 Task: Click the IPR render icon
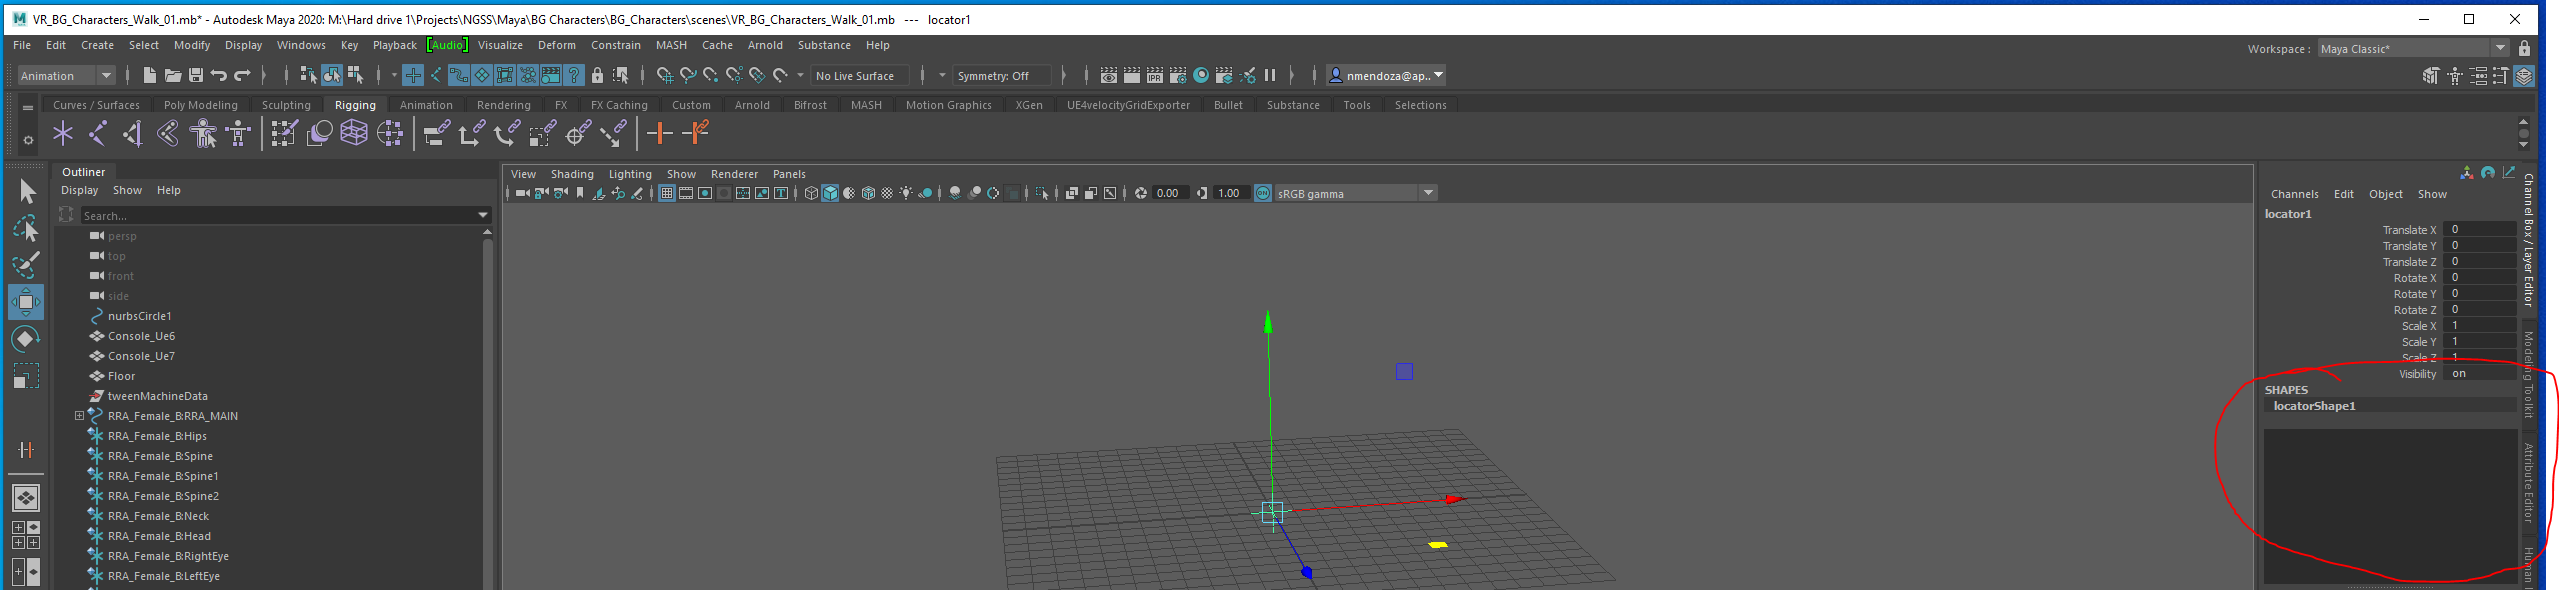[1155, 75]
